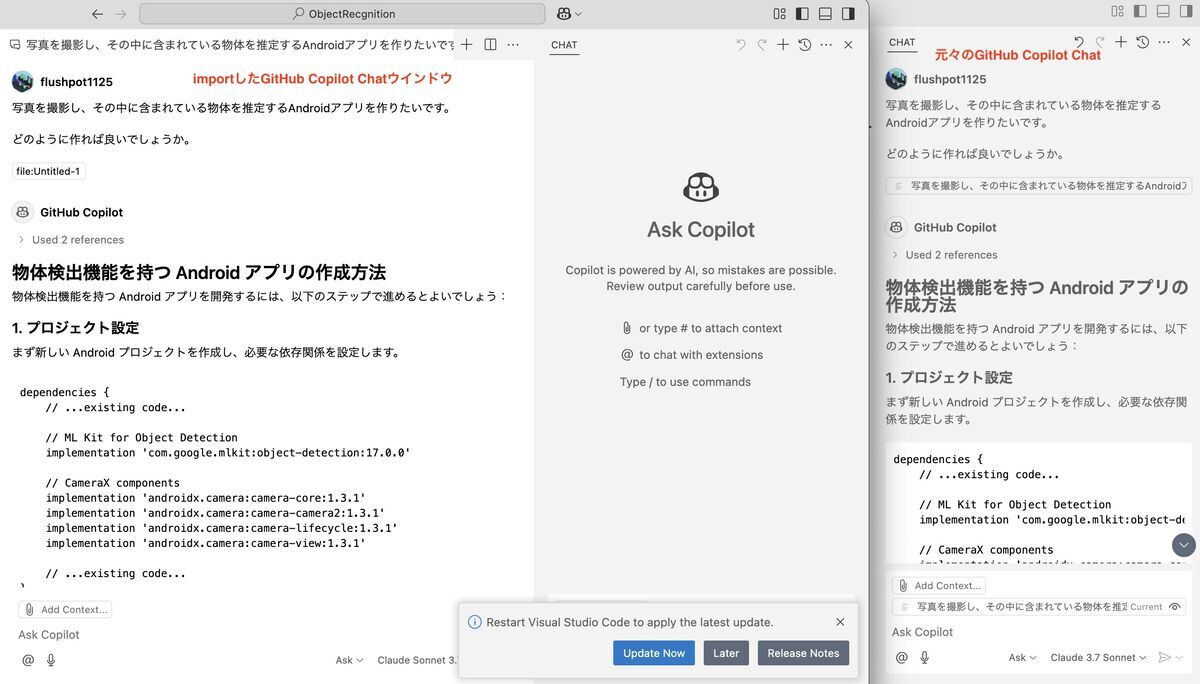Open the send options chevron beside the send arrow
The height and width of the screenshot is (684, 1200).
click(1180, 657)
